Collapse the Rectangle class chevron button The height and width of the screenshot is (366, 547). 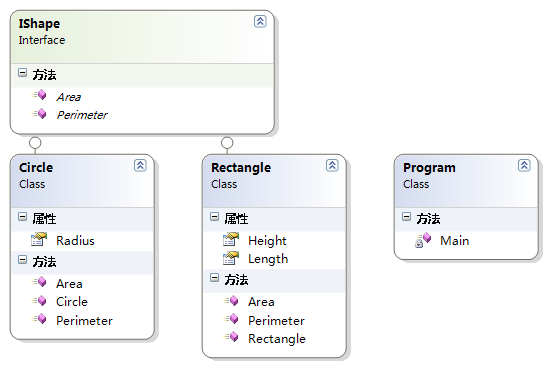(x=332, y=165)
